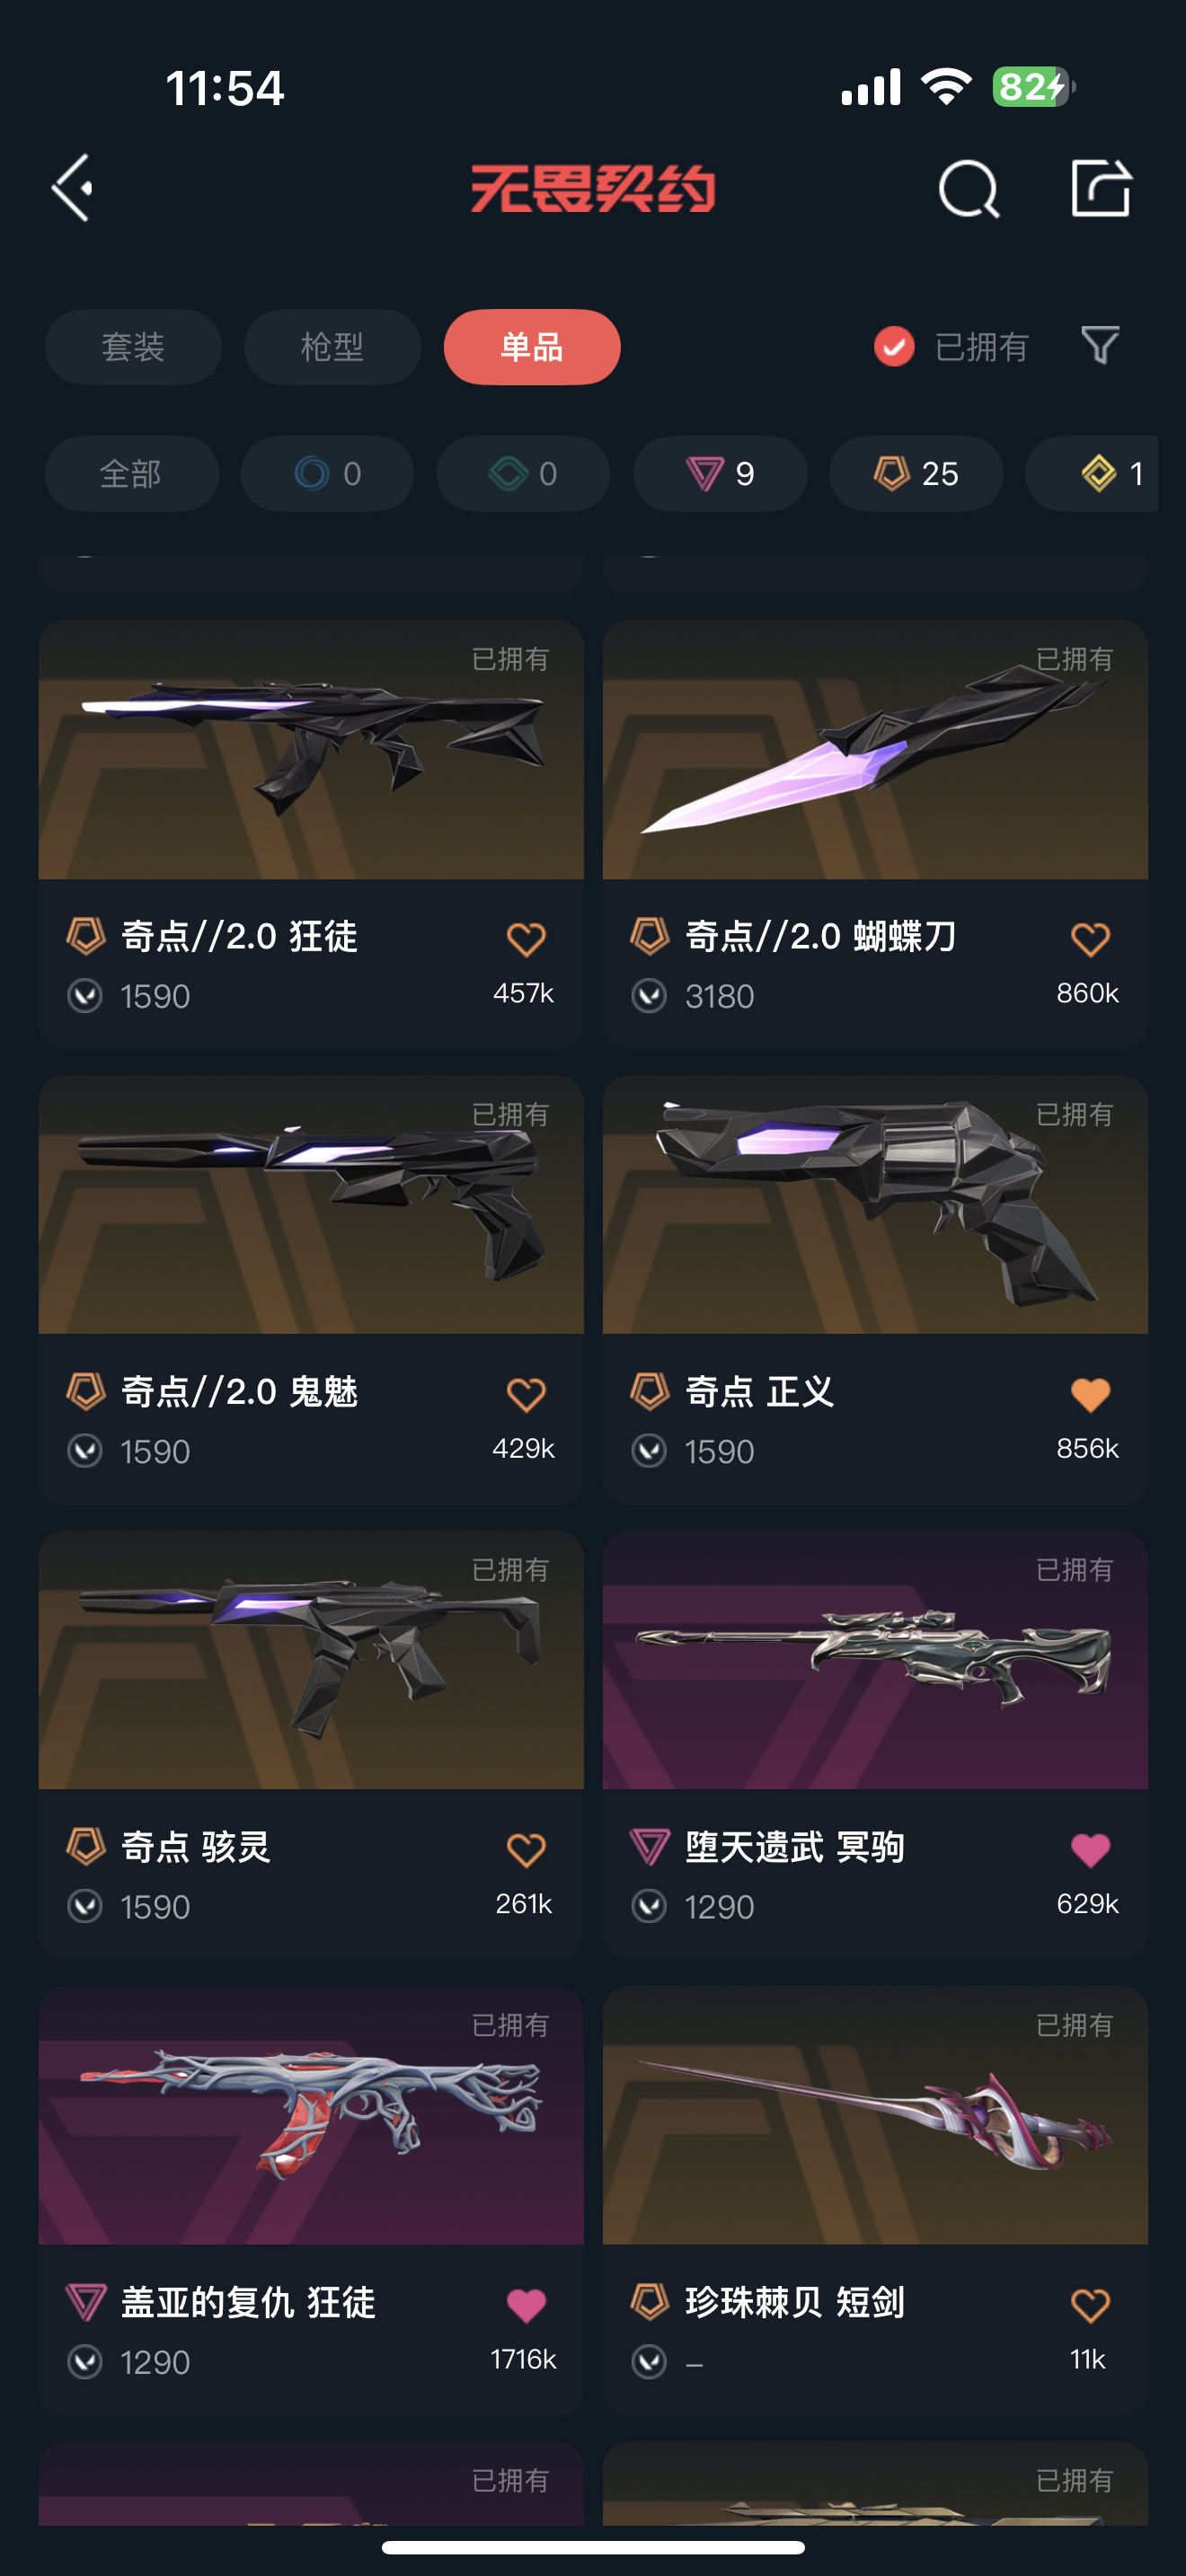Screen dimensions: 1186x2576
Task: Toggle the 已拥有 owned checkbox
Action: point(894,347)
